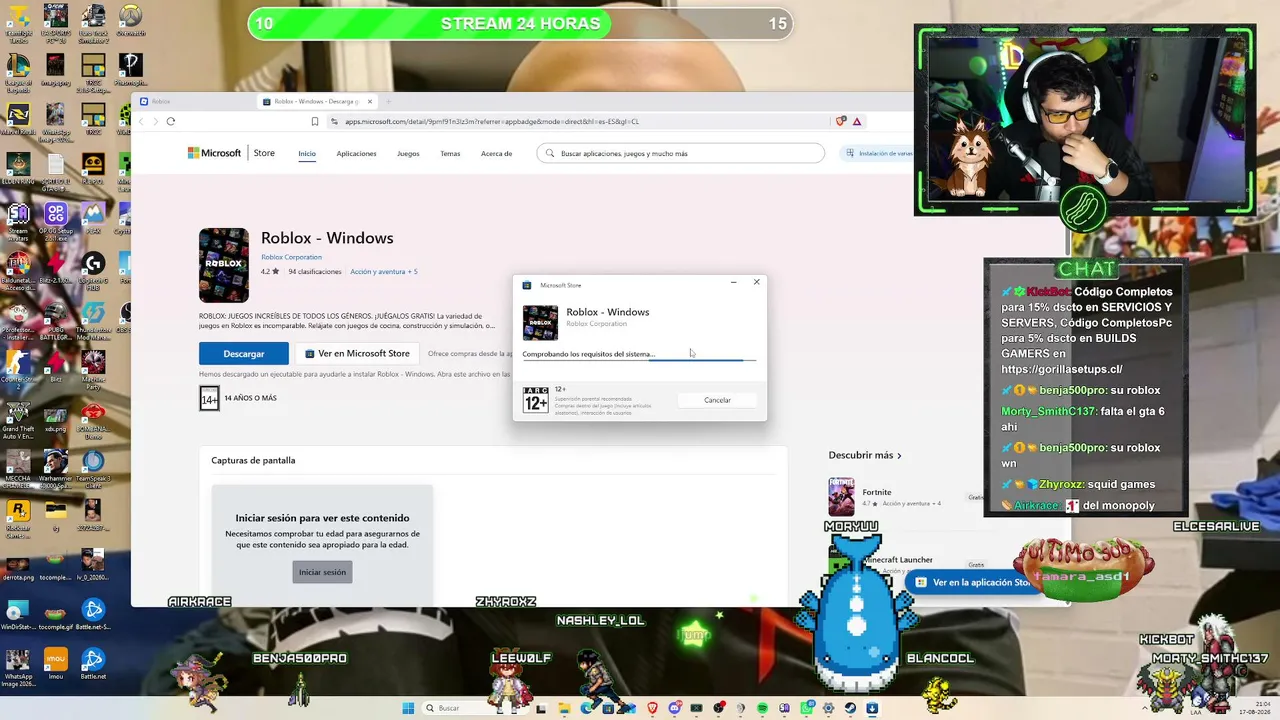Open Spotify from taskbar
1280x720 pixels.
(762, 708)
